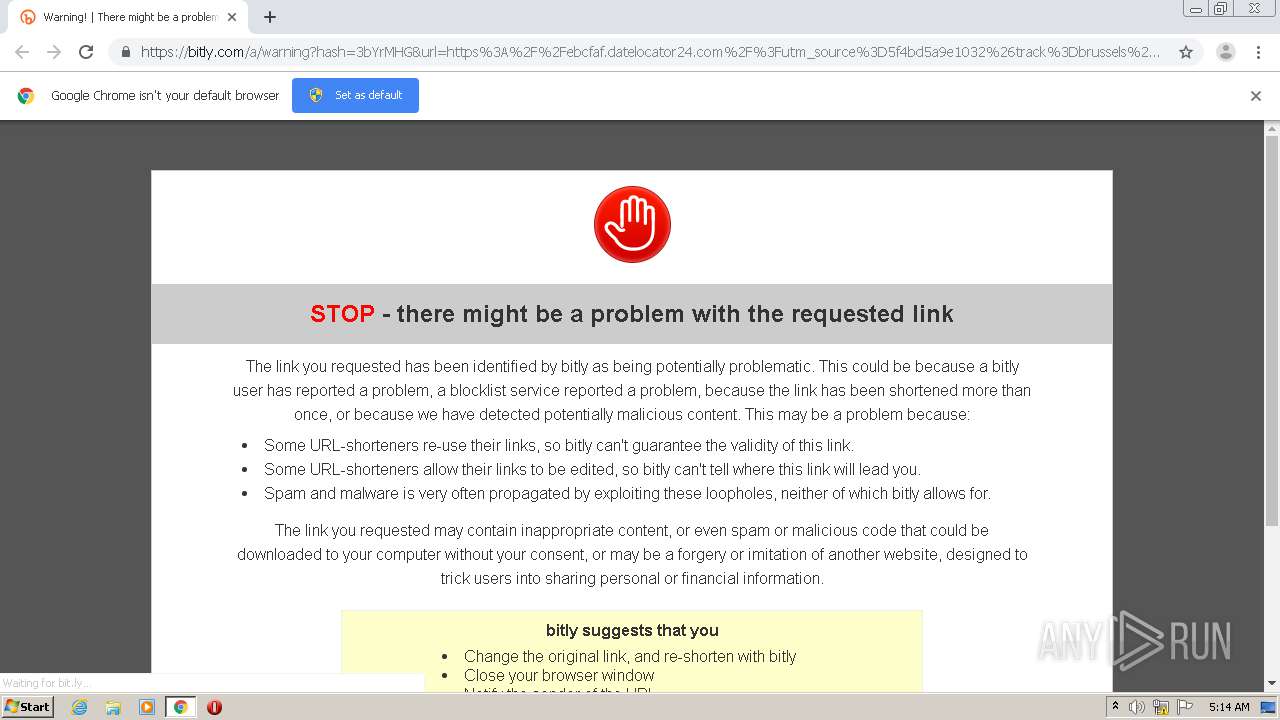Restore down the Chrome window
1280x720 pixels.
click(x=1221, y=9)
